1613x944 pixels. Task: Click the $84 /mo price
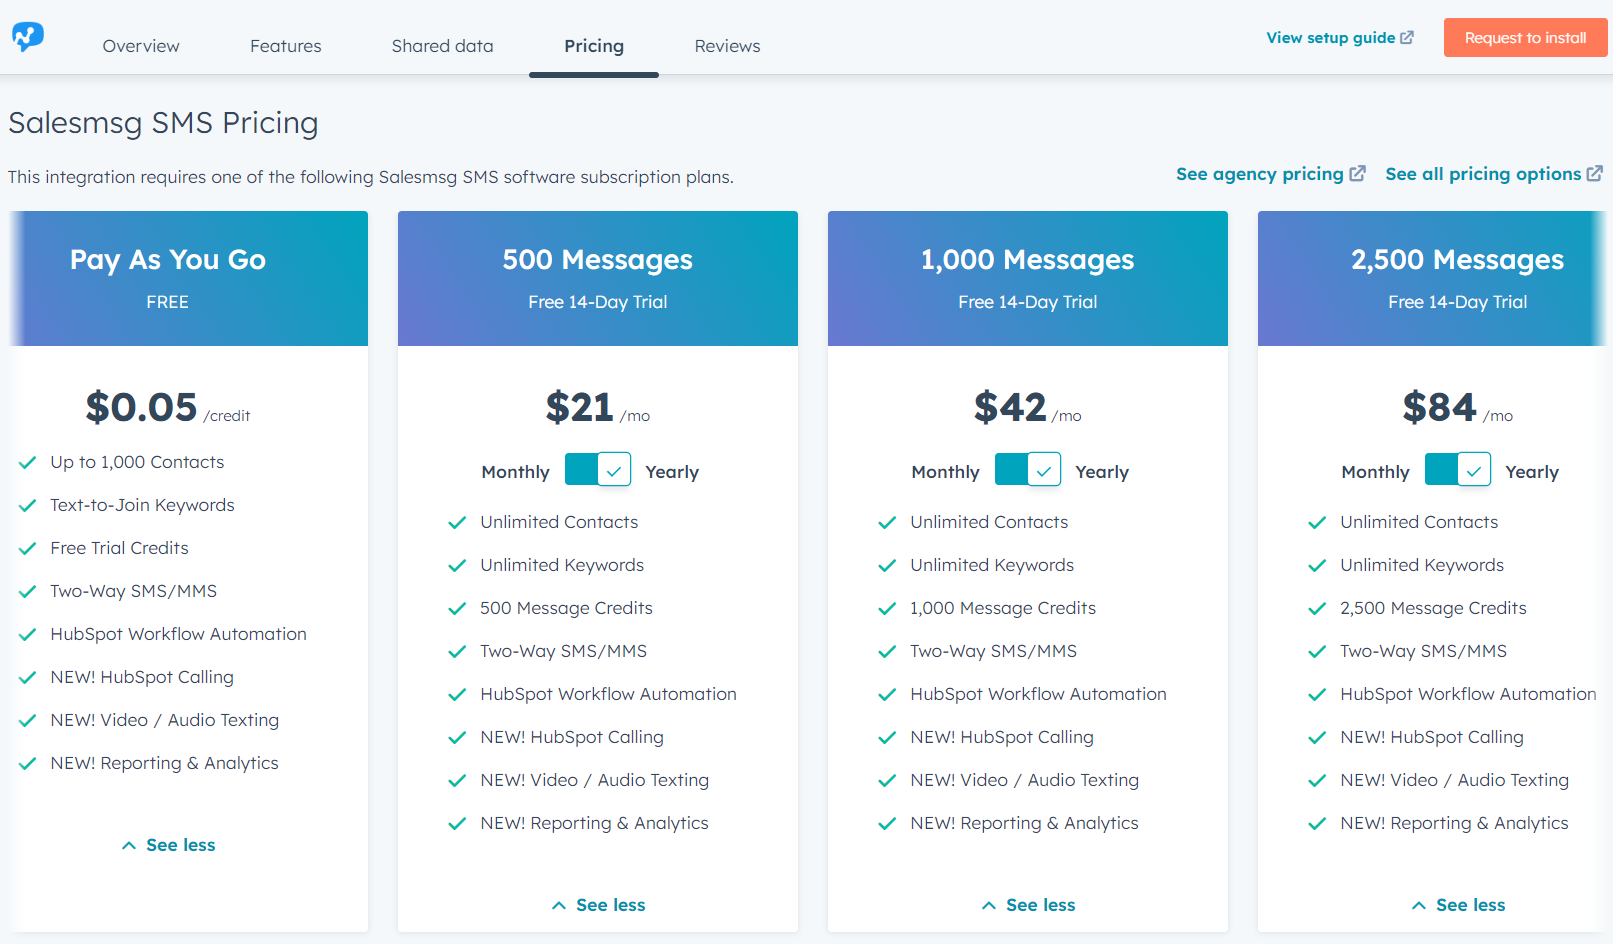tap(1458, 408)
